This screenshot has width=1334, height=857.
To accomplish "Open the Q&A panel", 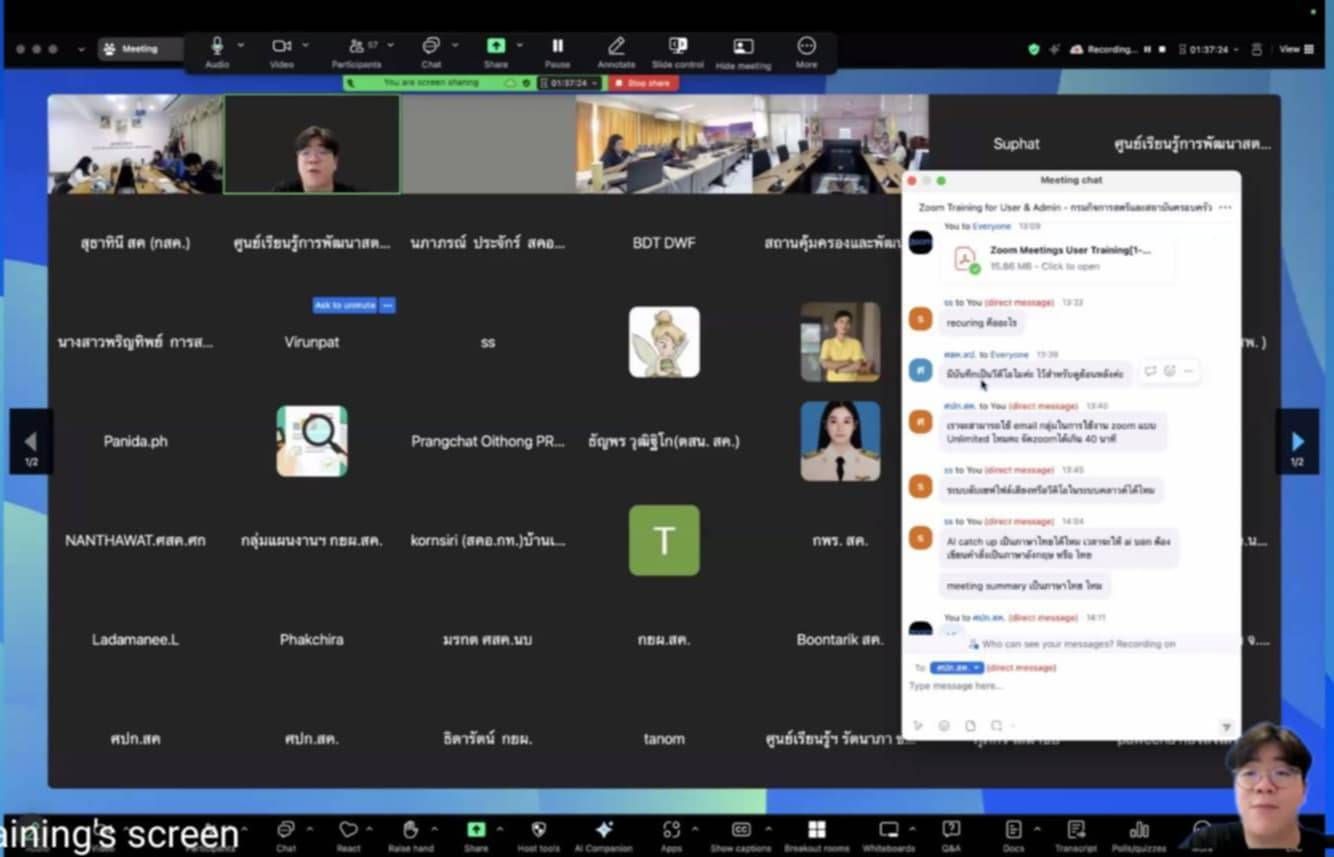I will pyautogui.click(x=951, y=835).
